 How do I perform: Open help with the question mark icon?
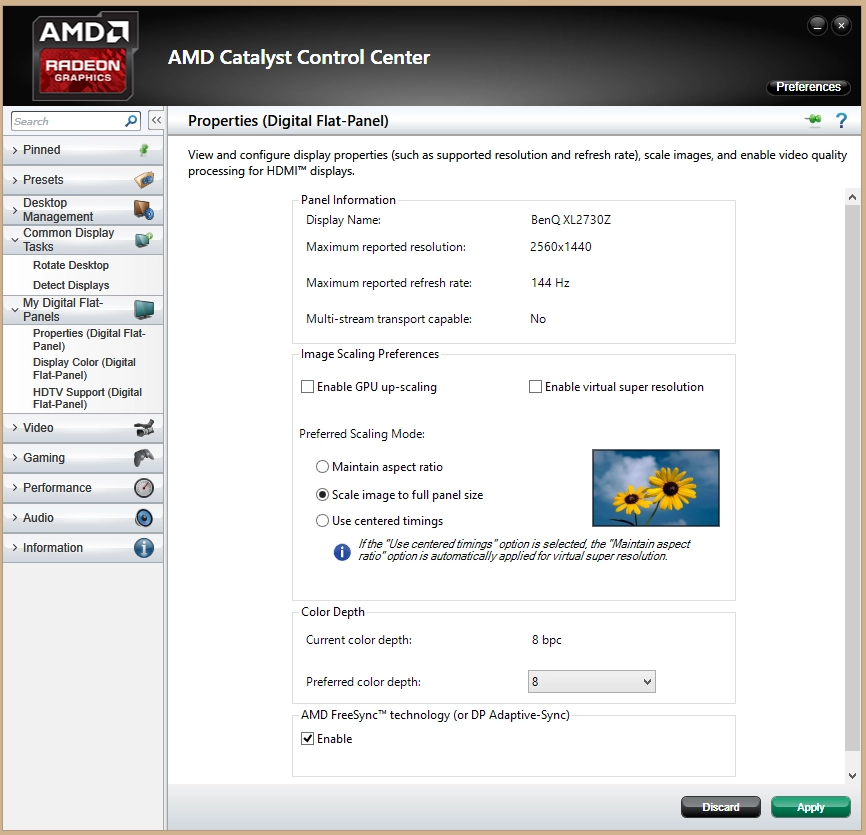coord(841,120)
